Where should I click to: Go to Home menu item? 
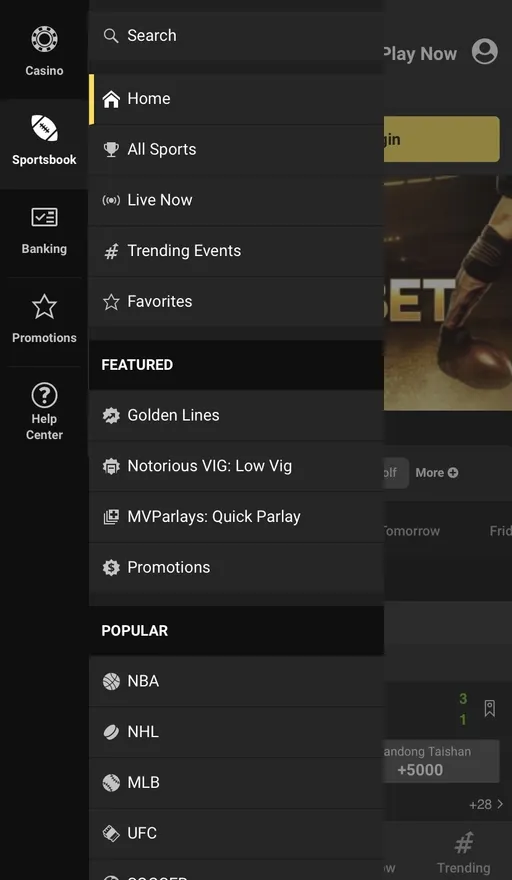click(x=236, y=99)
